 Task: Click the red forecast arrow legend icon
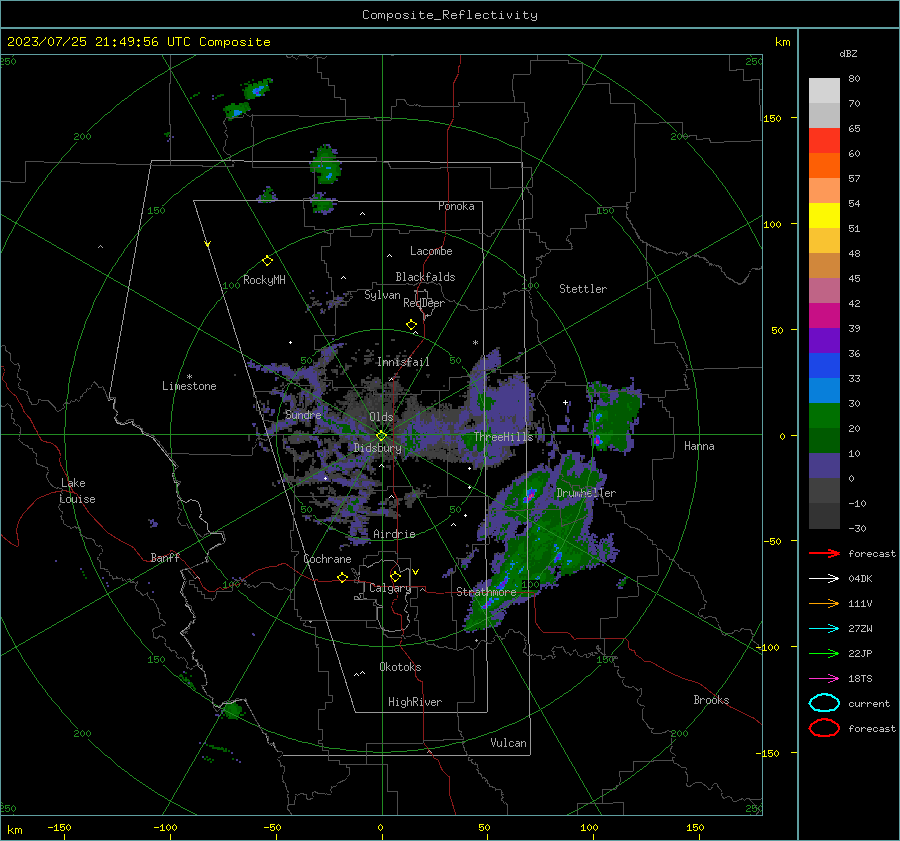click(x=824, y=553)
